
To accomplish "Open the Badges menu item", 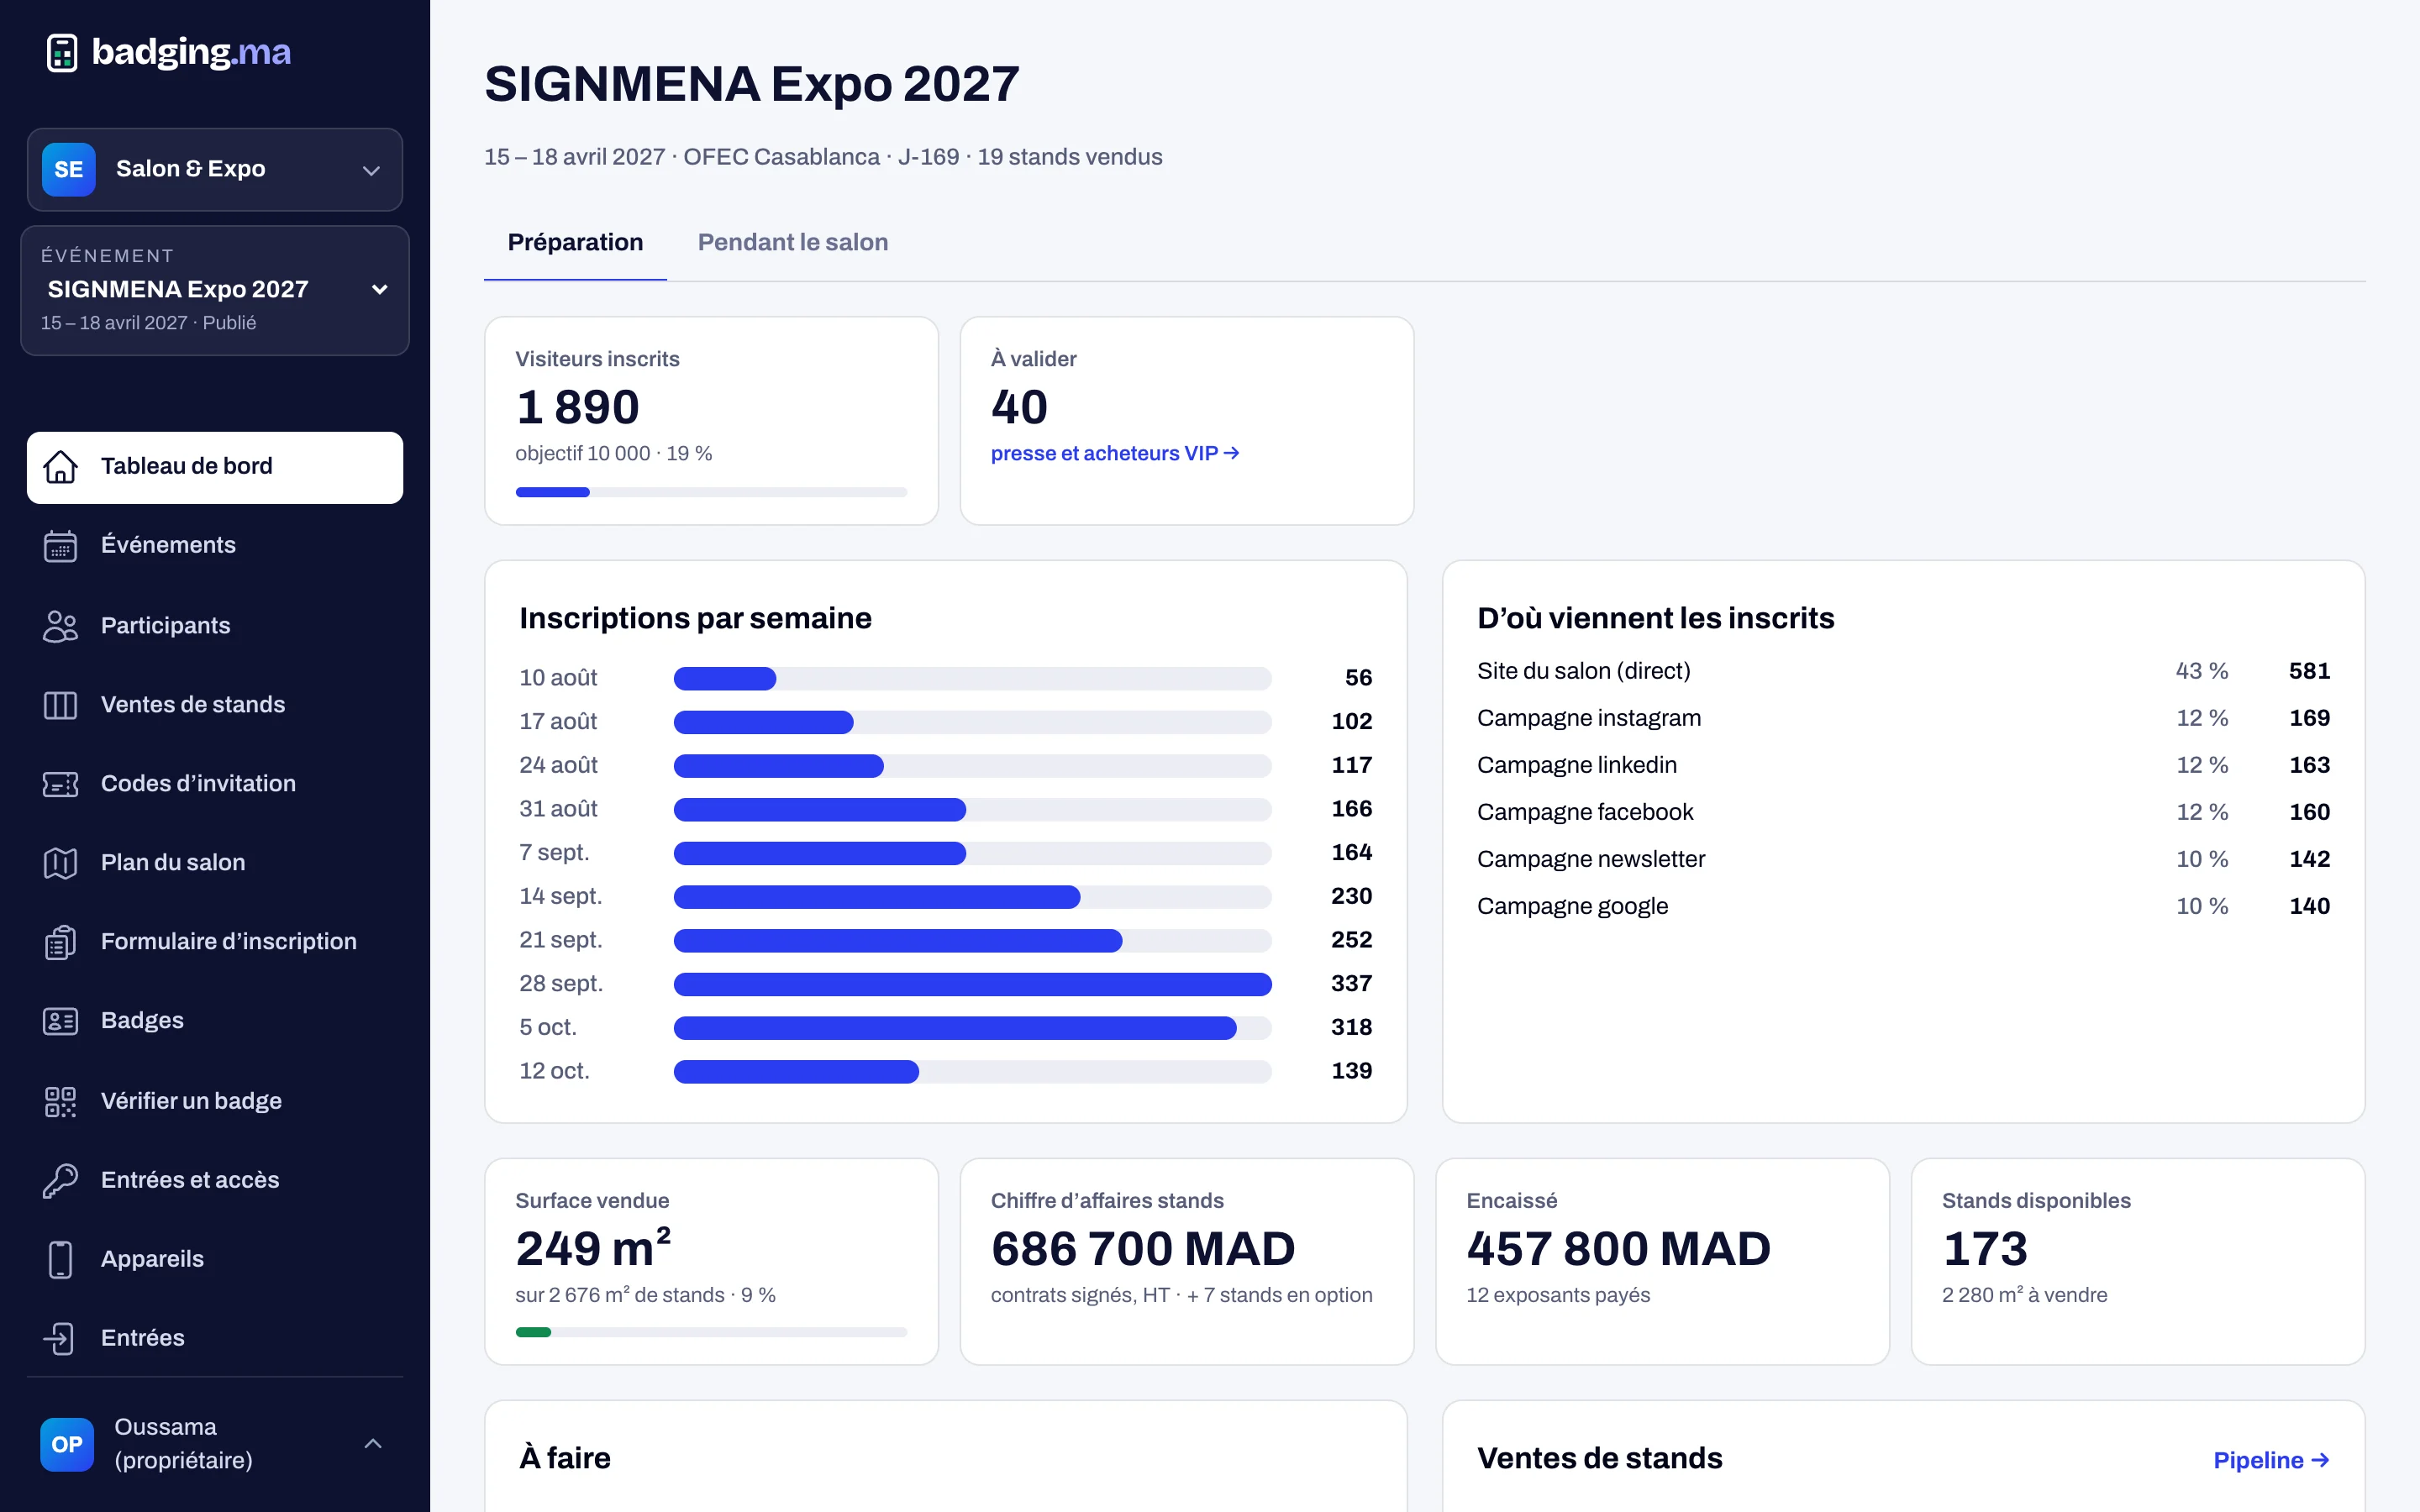I will 215,1021.
